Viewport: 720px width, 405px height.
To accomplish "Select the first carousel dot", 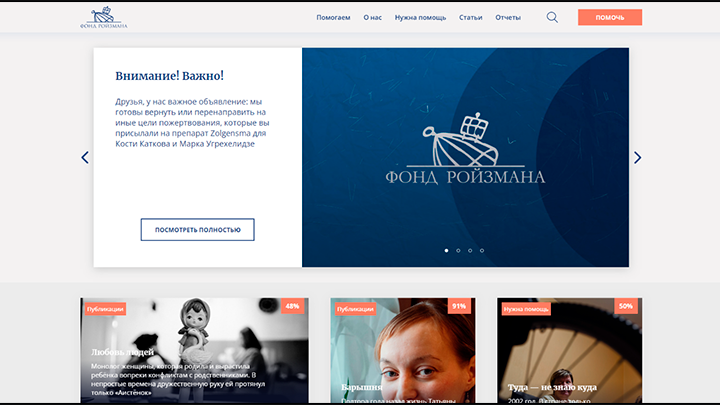I will (446, 251).
